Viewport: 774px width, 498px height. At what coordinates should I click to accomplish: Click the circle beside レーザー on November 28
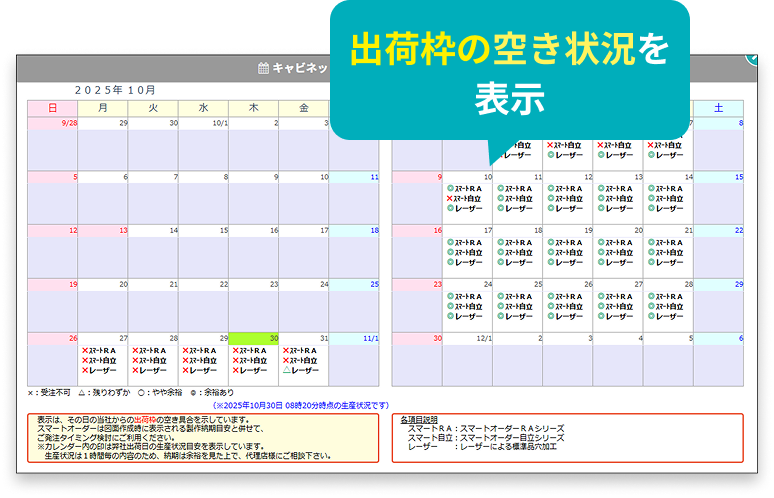(651, 316)
